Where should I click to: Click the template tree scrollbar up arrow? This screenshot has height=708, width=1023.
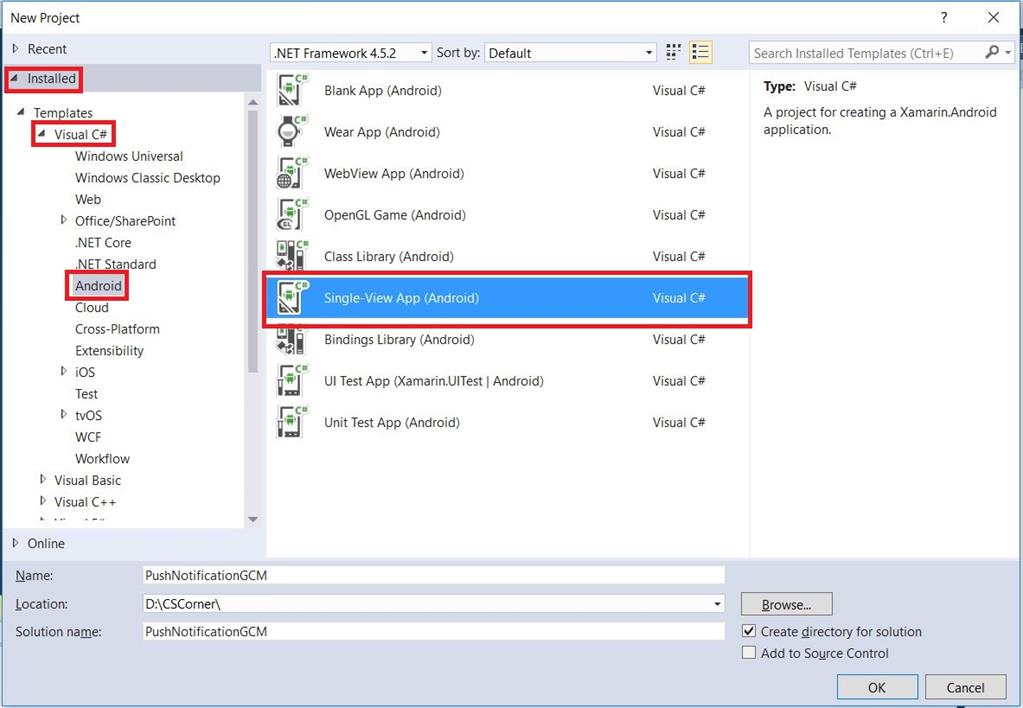[x=253, y=102]
